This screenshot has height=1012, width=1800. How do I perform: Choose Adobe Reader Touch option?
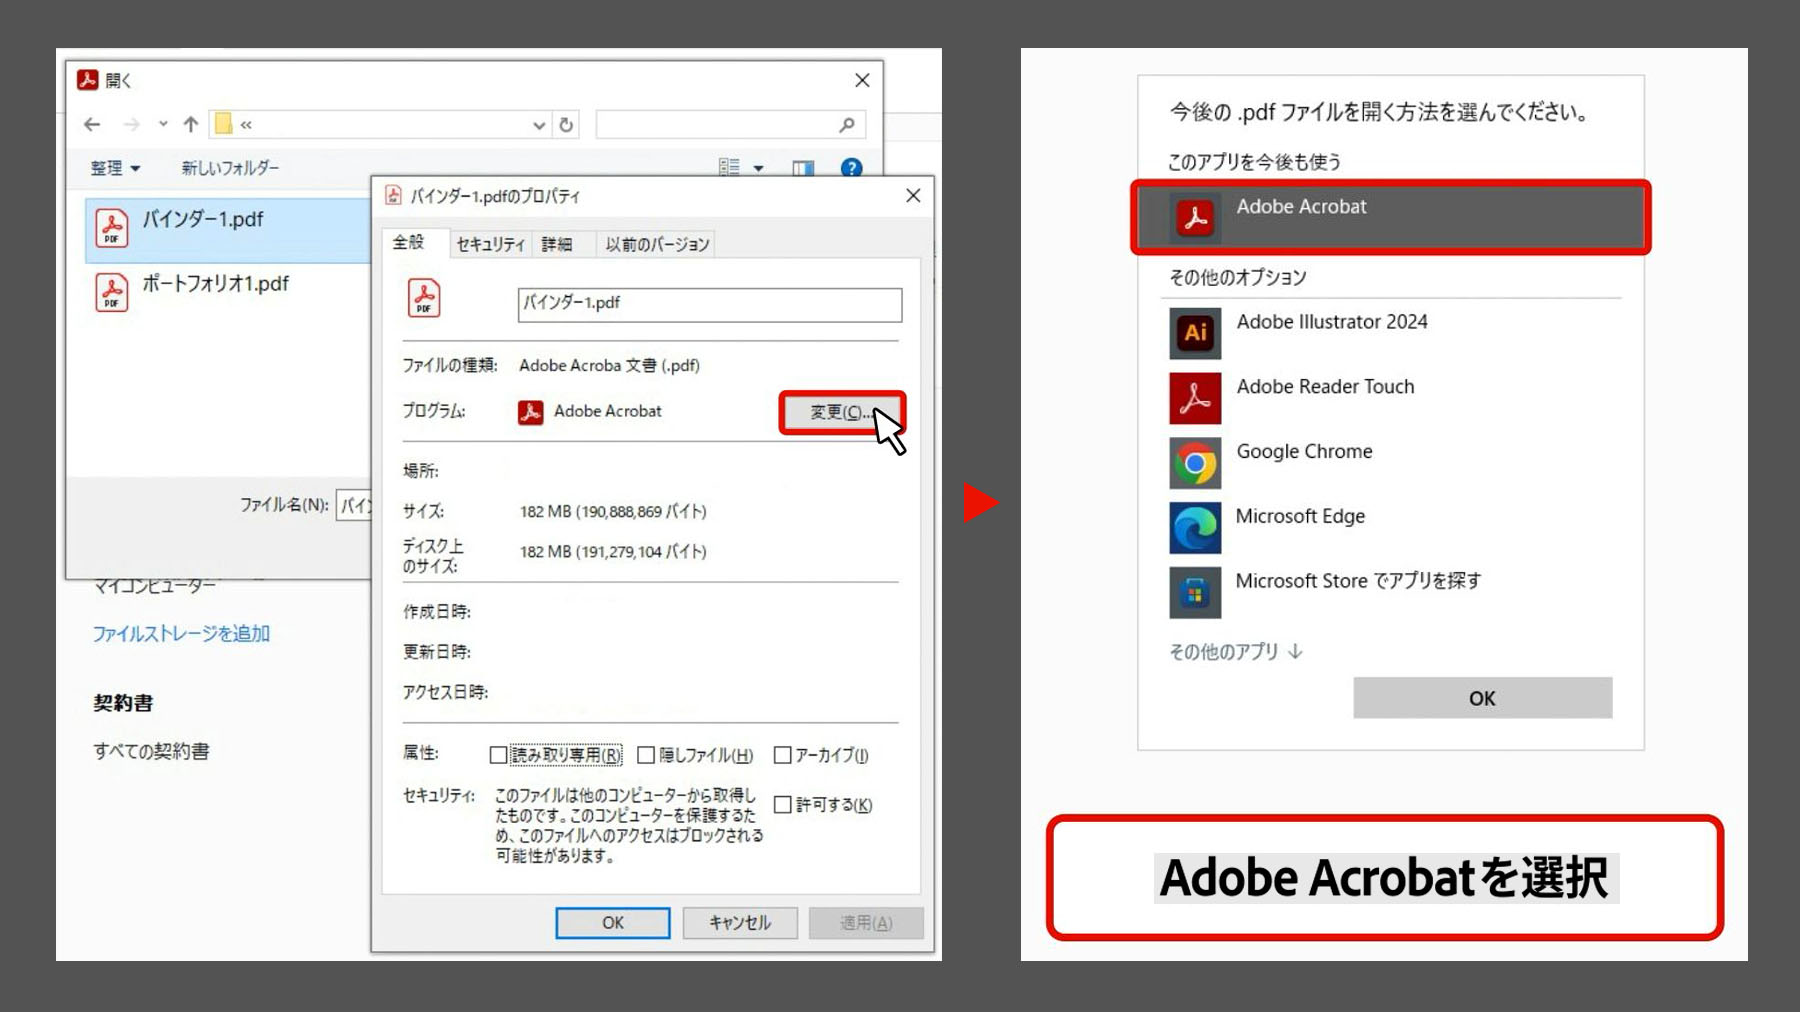(1390, 398)
